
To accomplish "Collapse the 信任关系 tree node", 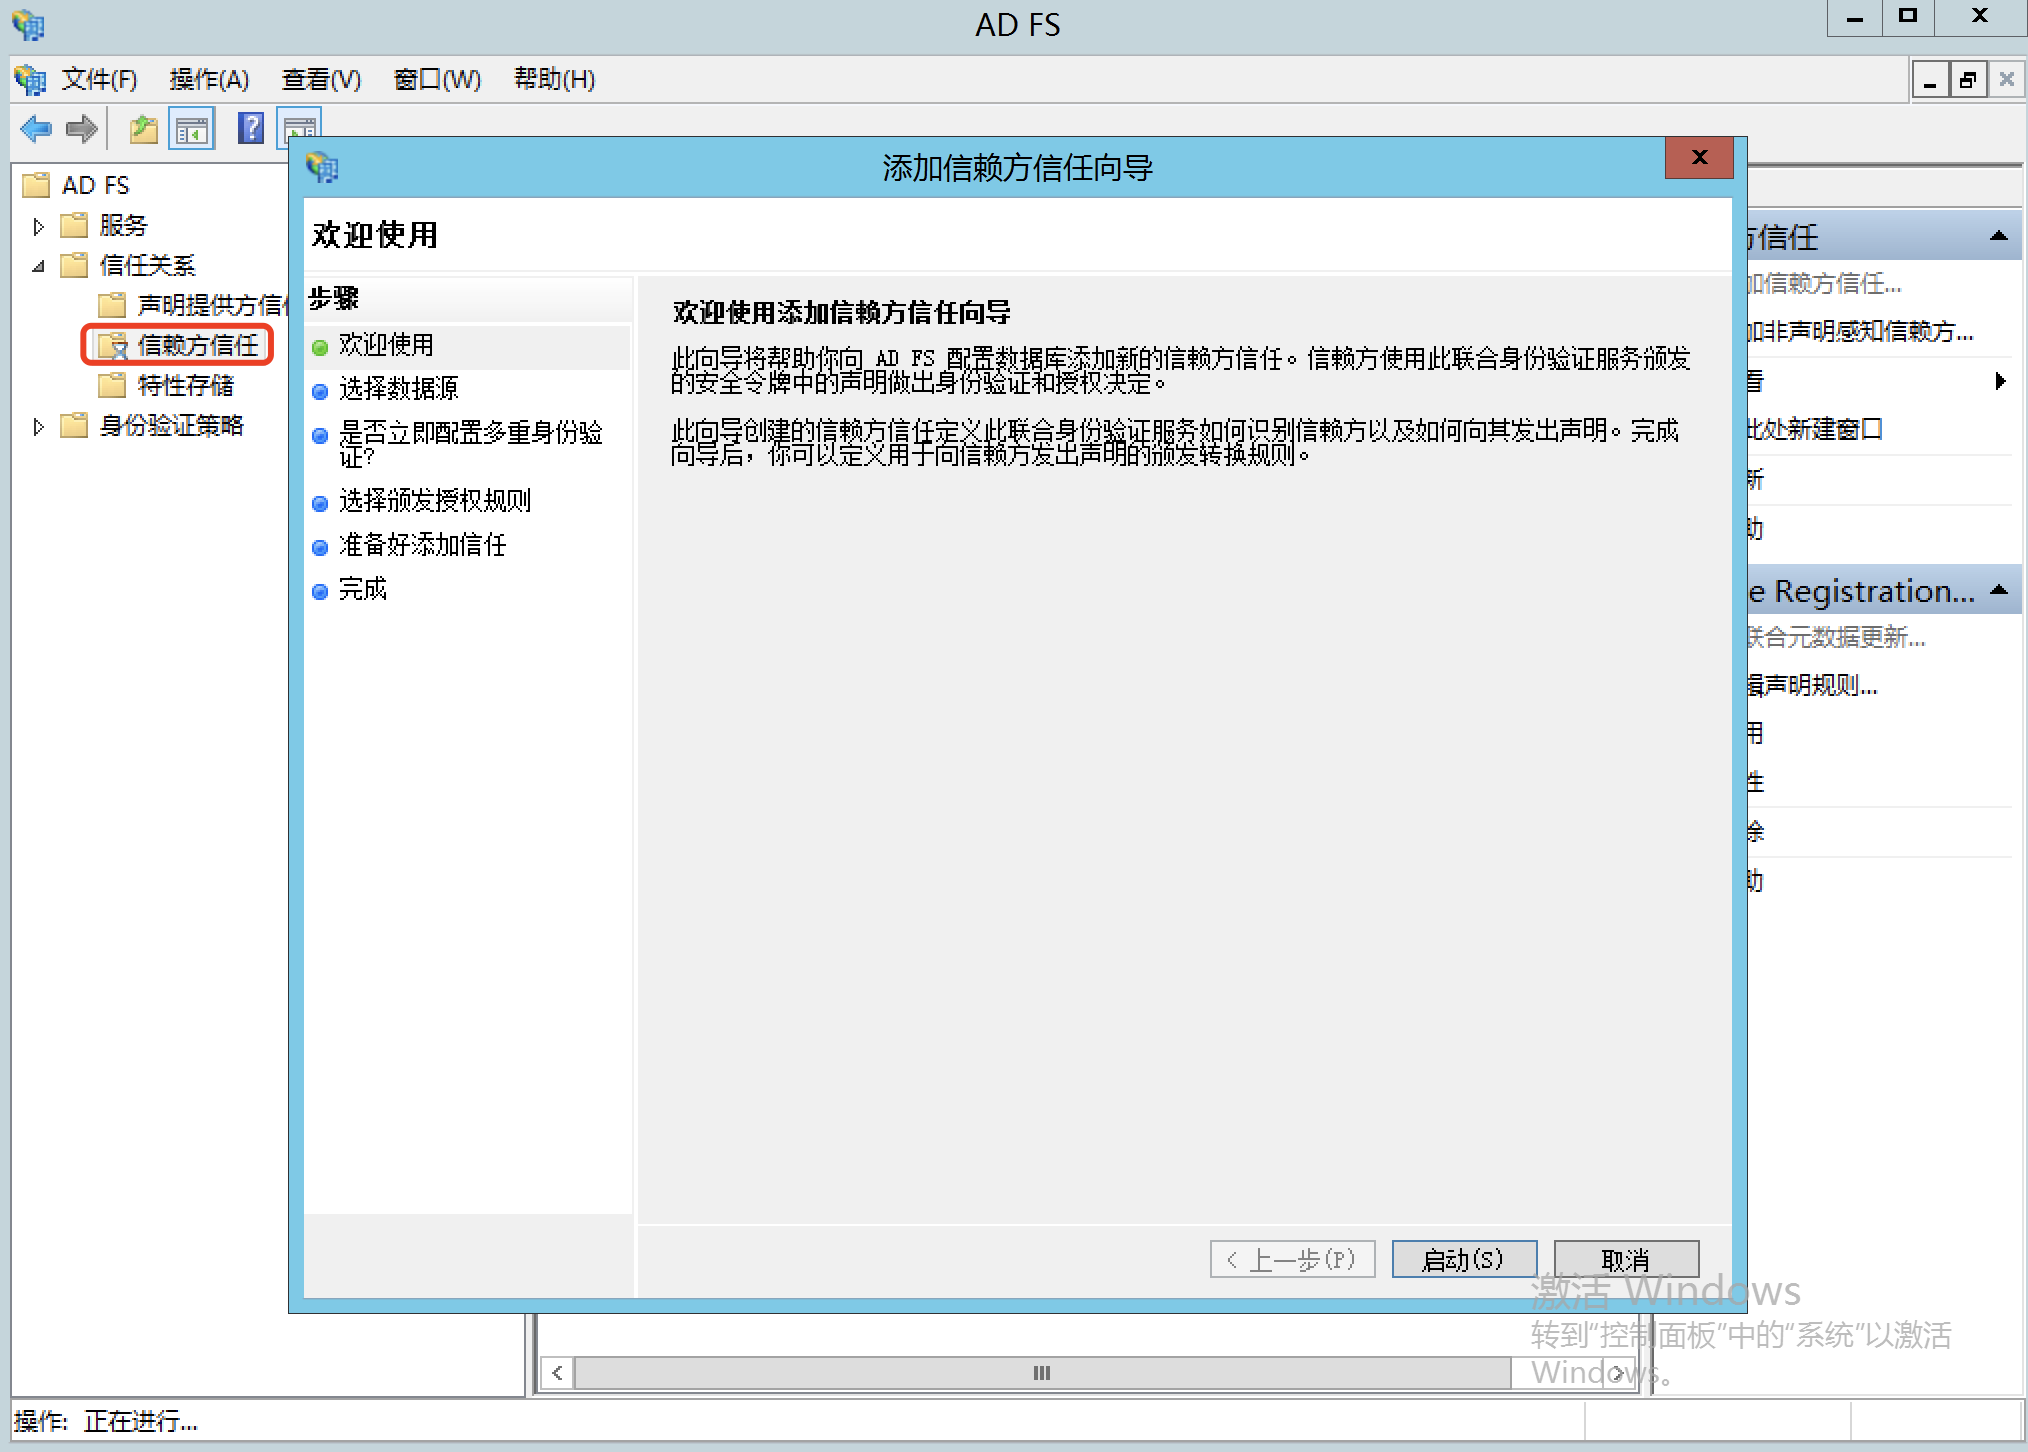I will point(38,266).
